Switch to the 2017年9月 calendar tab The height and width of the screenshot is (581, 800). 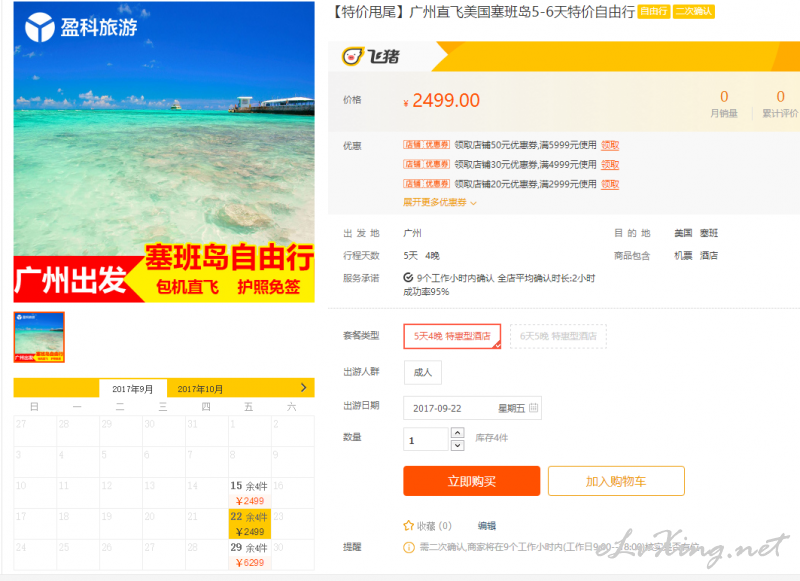coord(133,389)
